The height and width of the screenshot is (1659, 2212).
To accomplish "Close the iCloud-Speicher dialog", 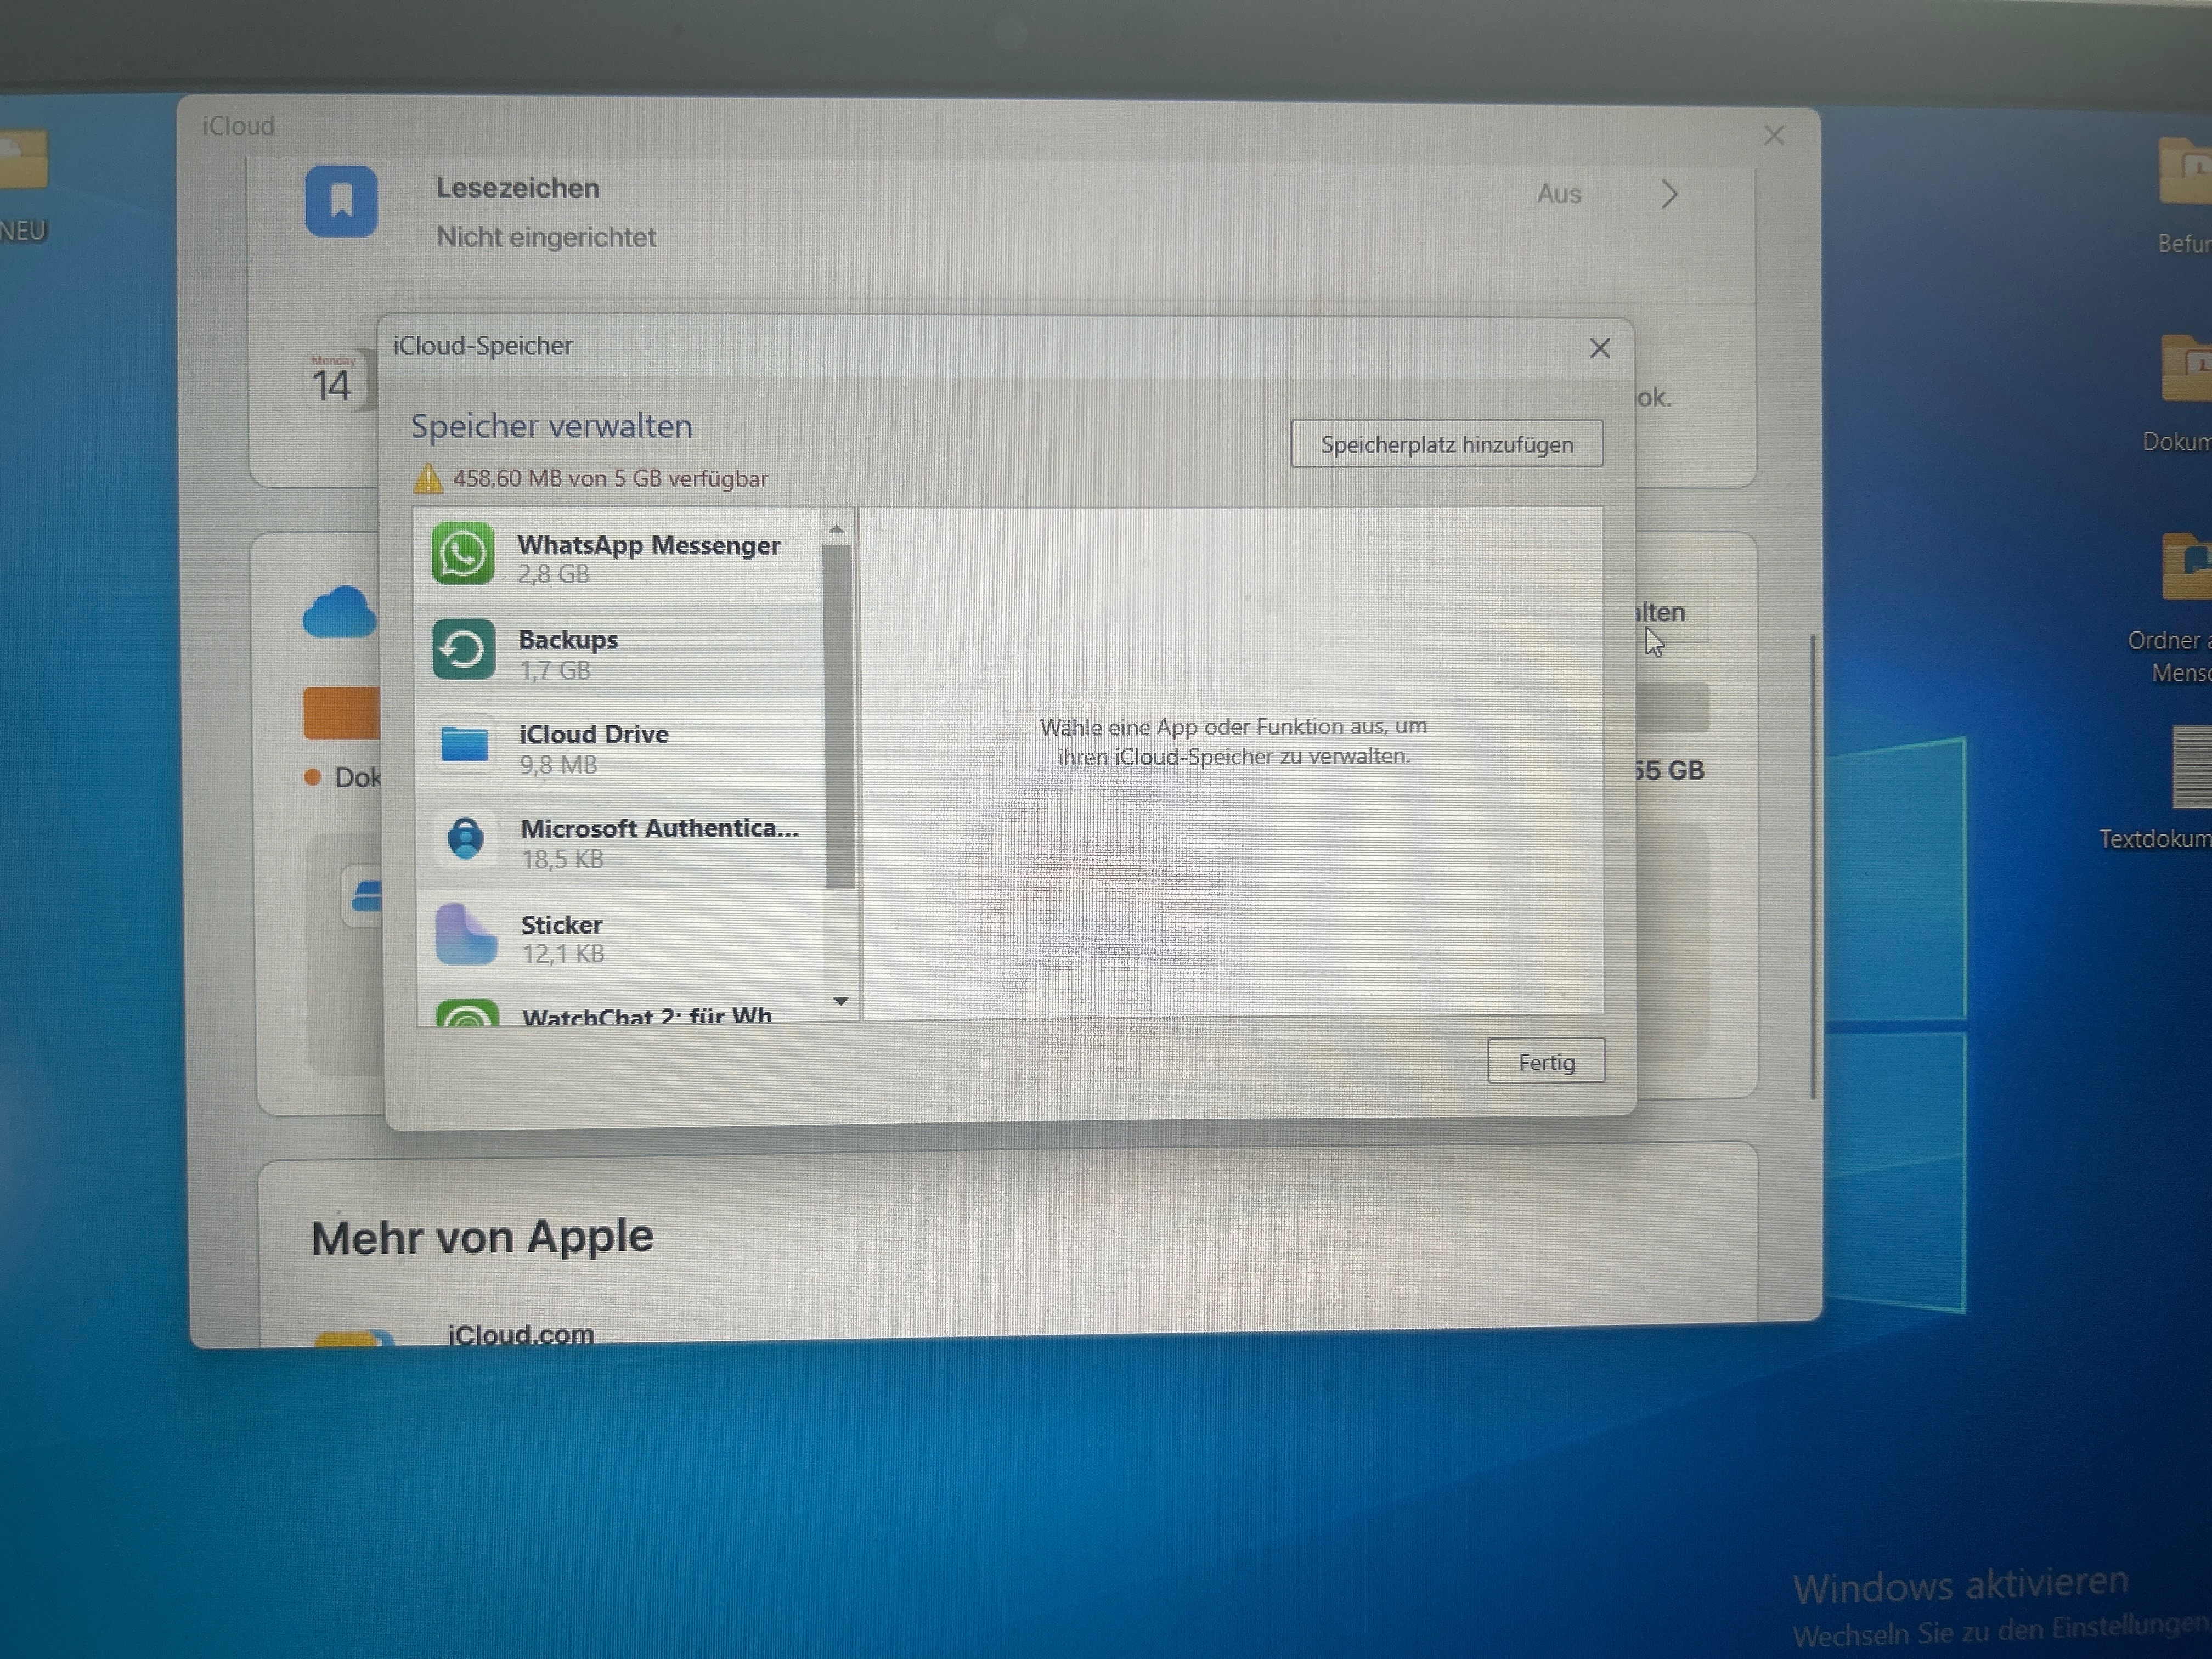I will click(x=1599, y=348).
